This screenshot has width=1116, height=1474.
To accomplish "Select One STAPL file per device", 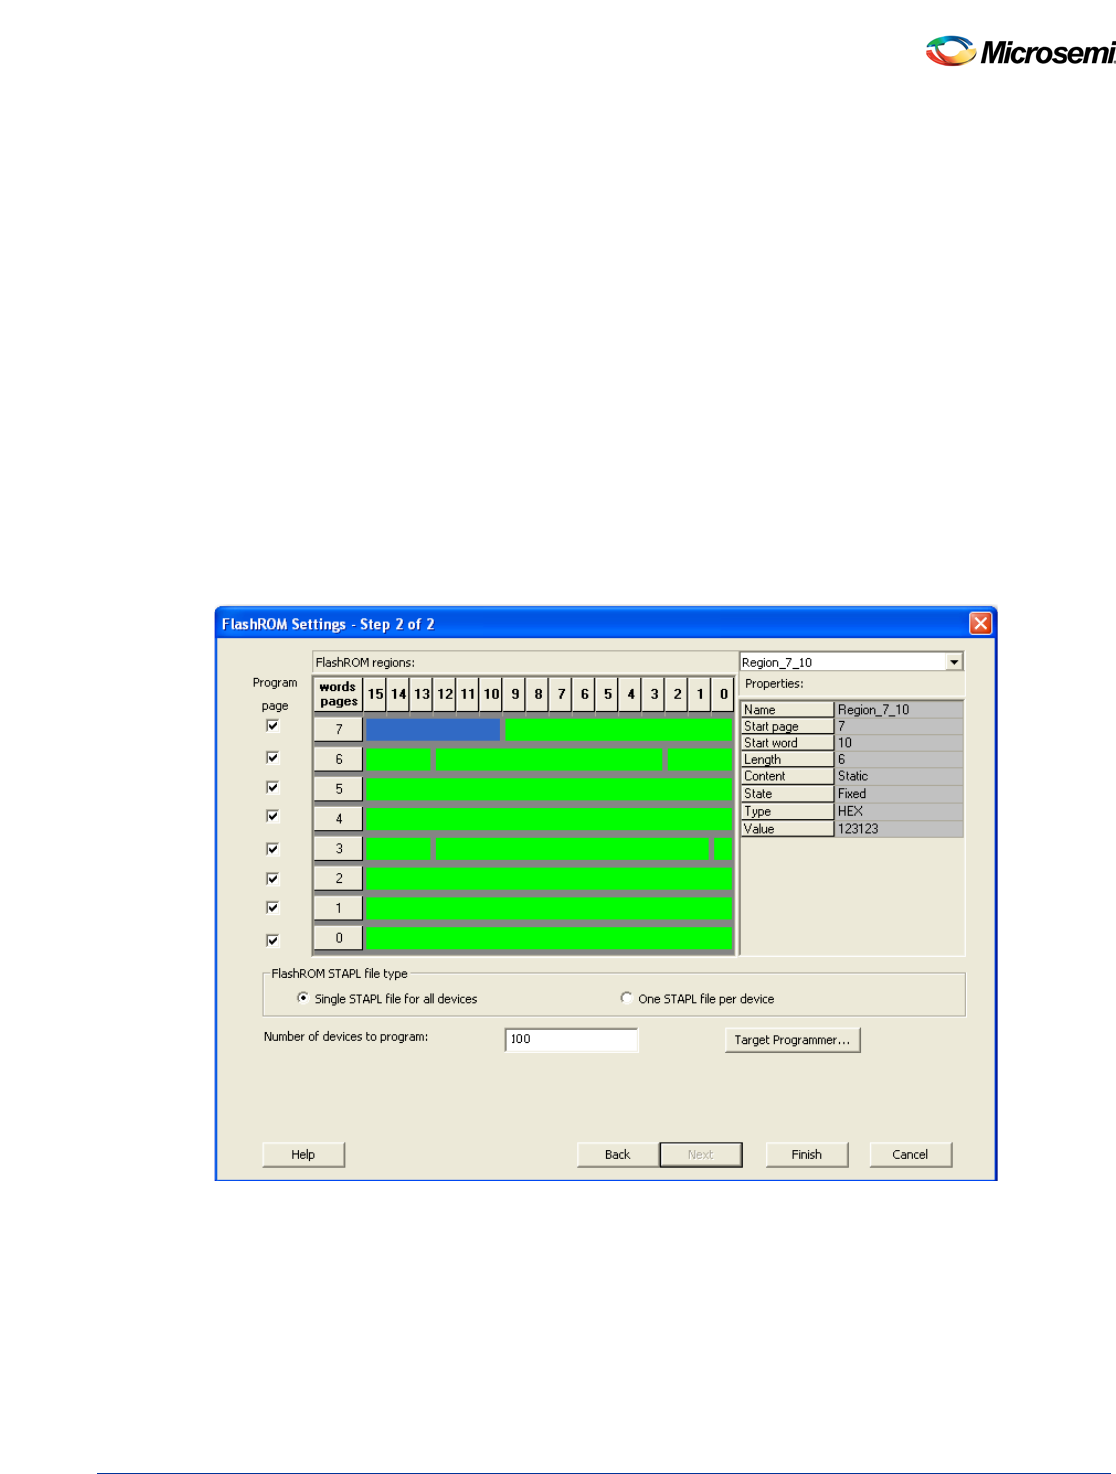I will coord(625,997).
